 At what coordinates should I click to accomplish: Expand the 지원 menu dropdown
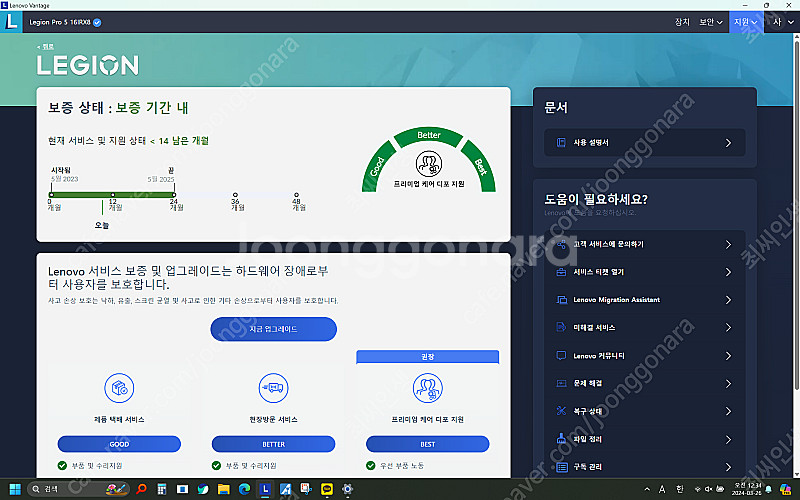coord(745,22)
